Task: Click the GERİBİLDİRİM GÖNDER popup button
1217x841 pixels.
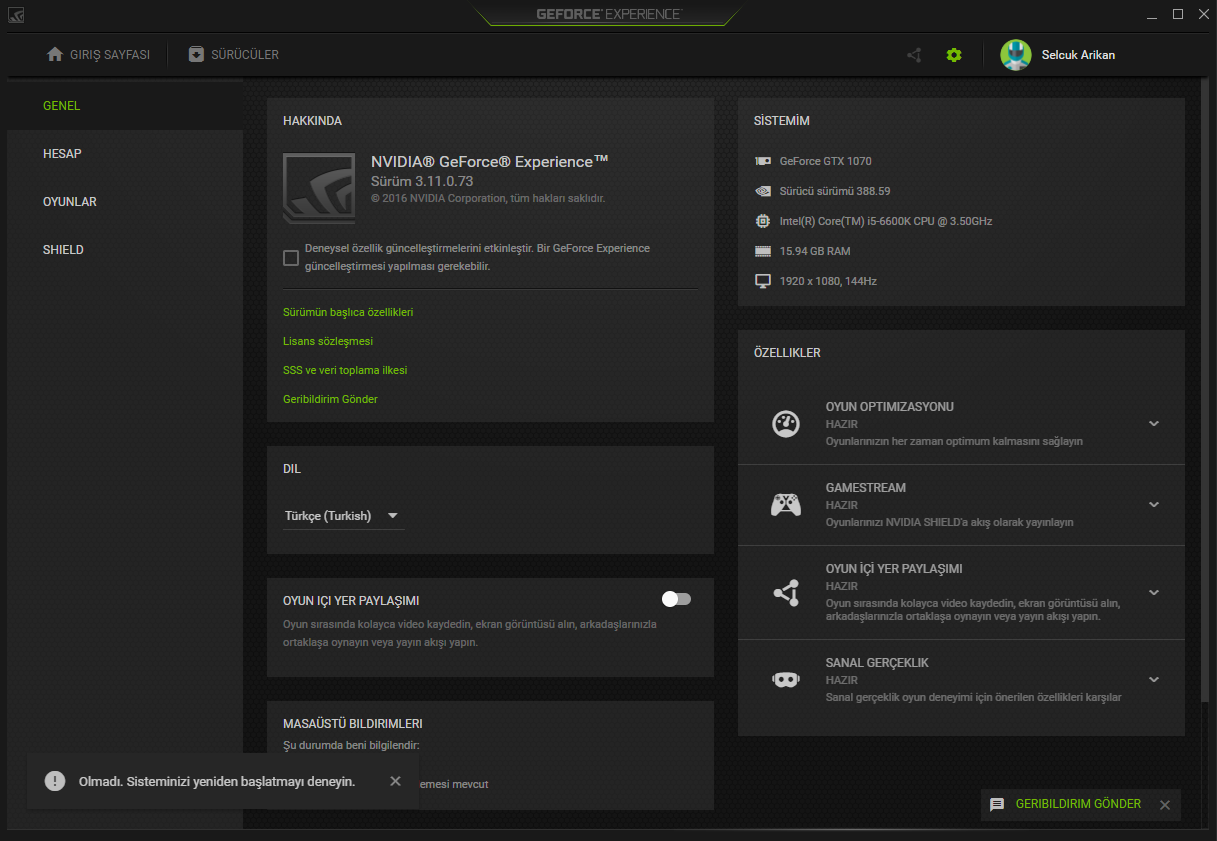Action: coord(1078,804)
